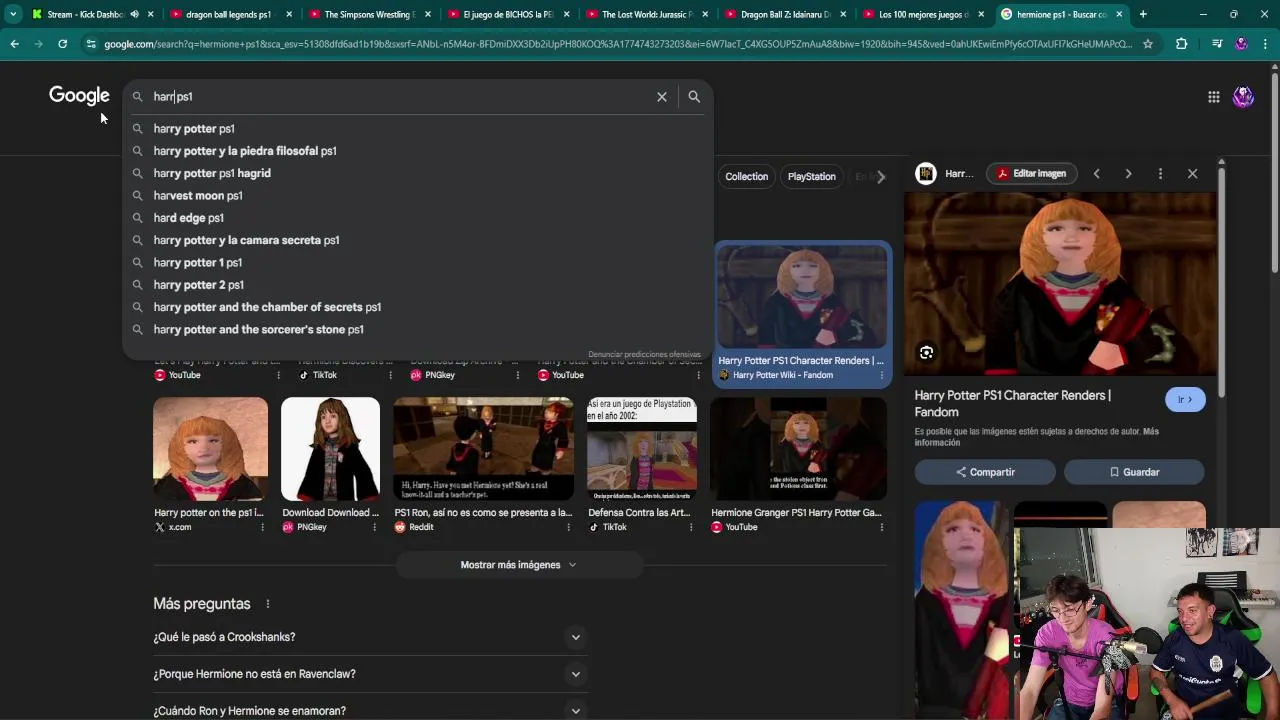Open the browser extensions puzzle icon

pyautogui.click(x=1181, y=44)
